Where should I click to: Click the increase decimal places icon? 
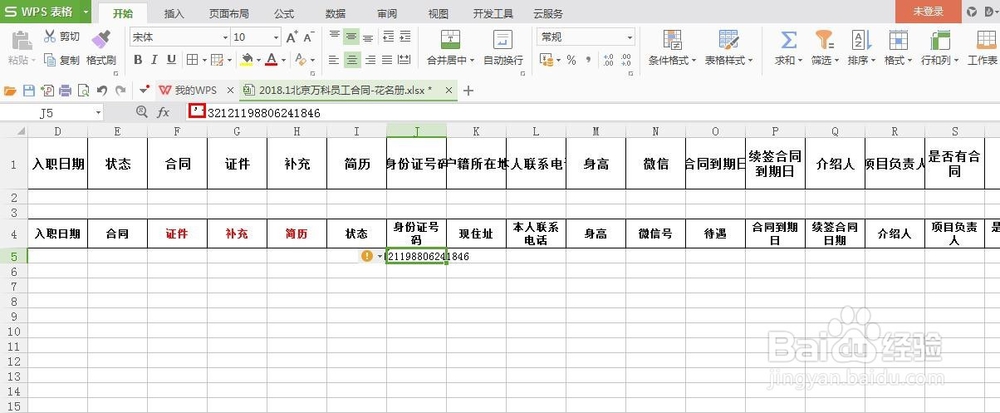click(608, 60)
